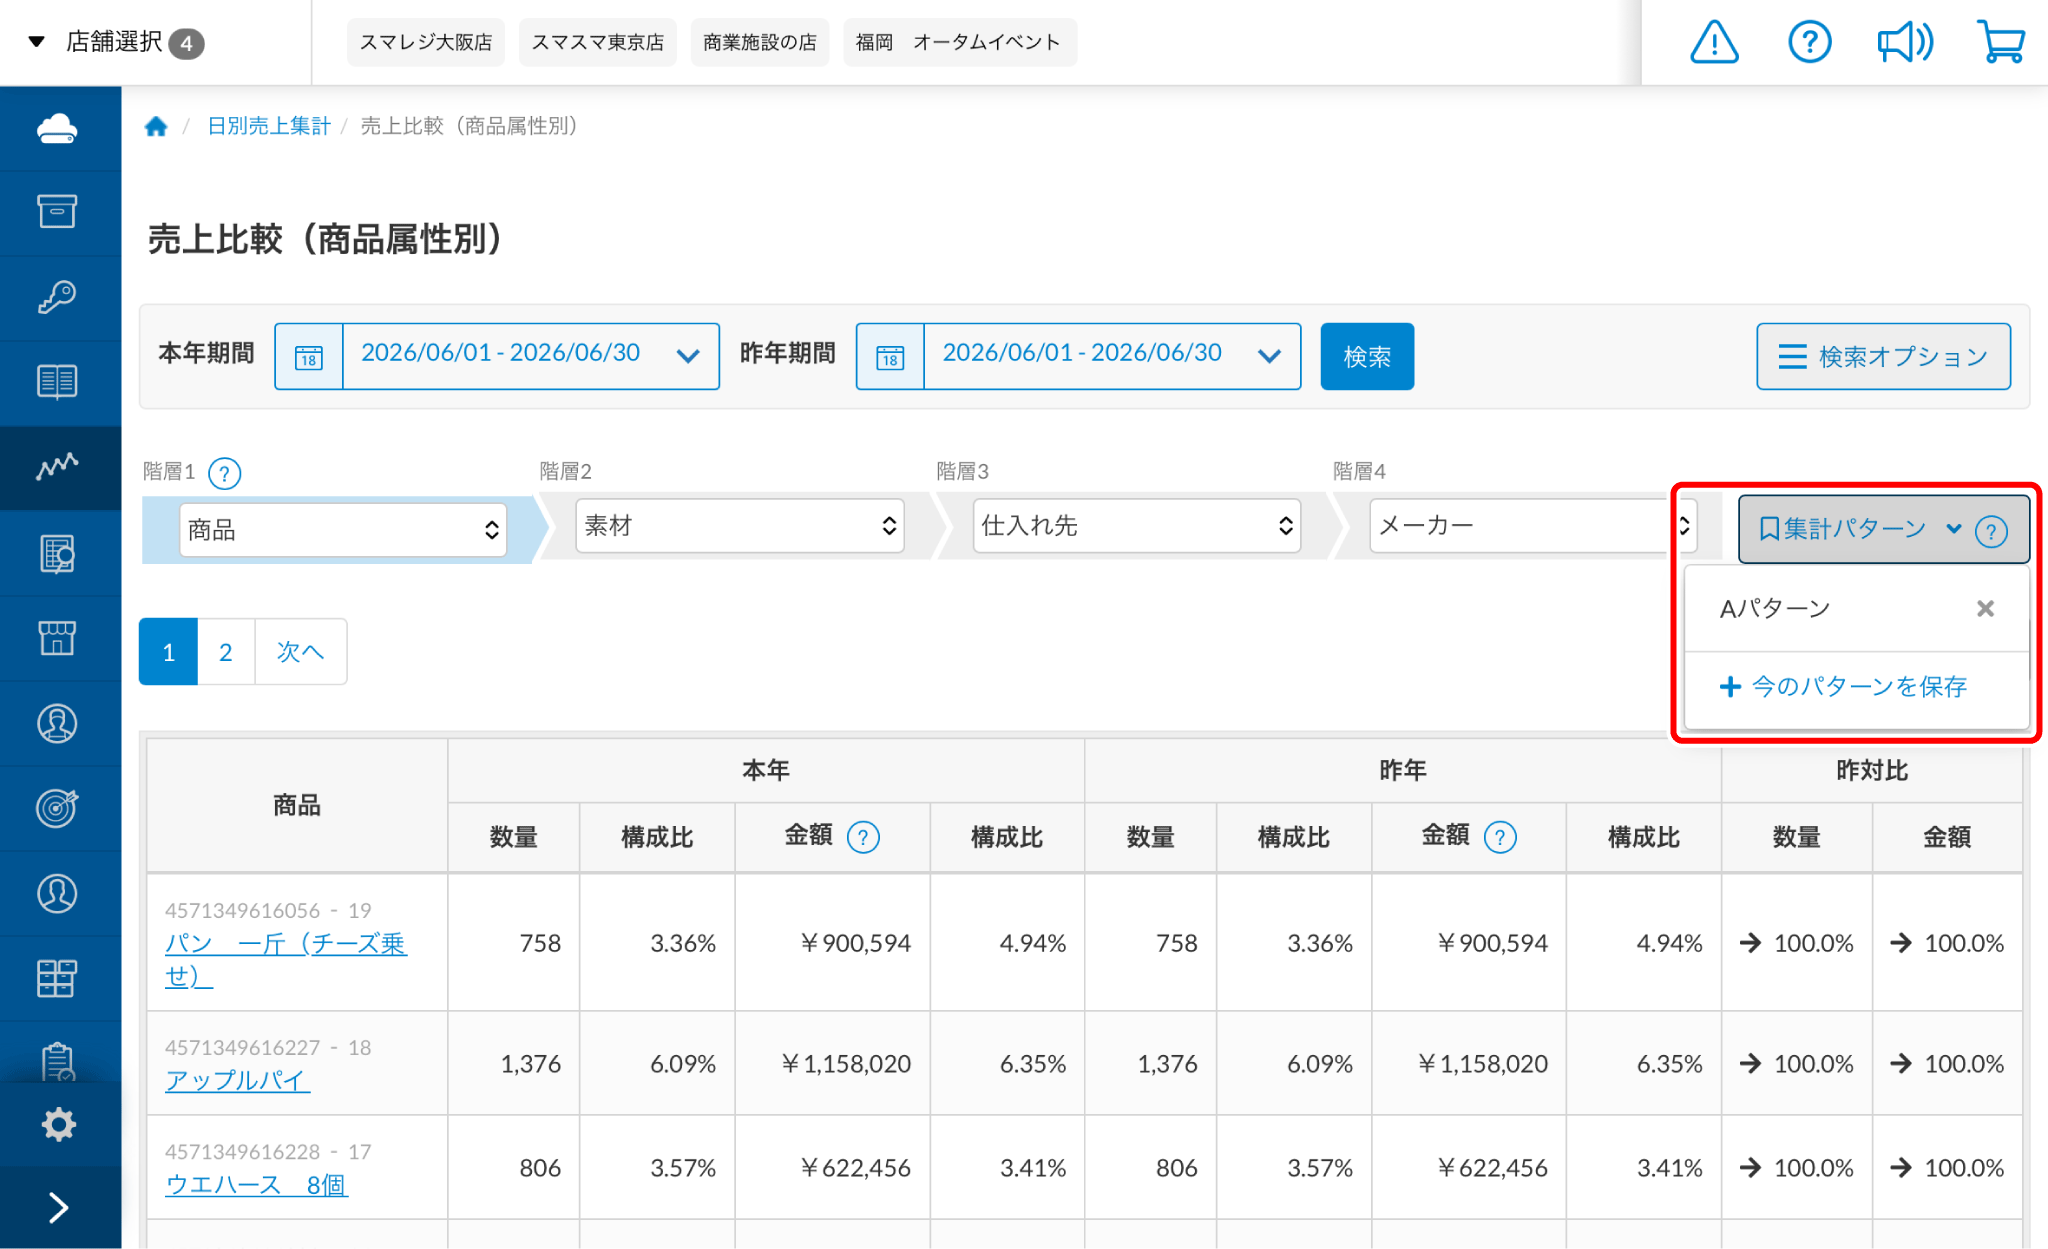
Task: Click 今のパターンを保存 to save pattern
Action: click(x=1843, y=687)
